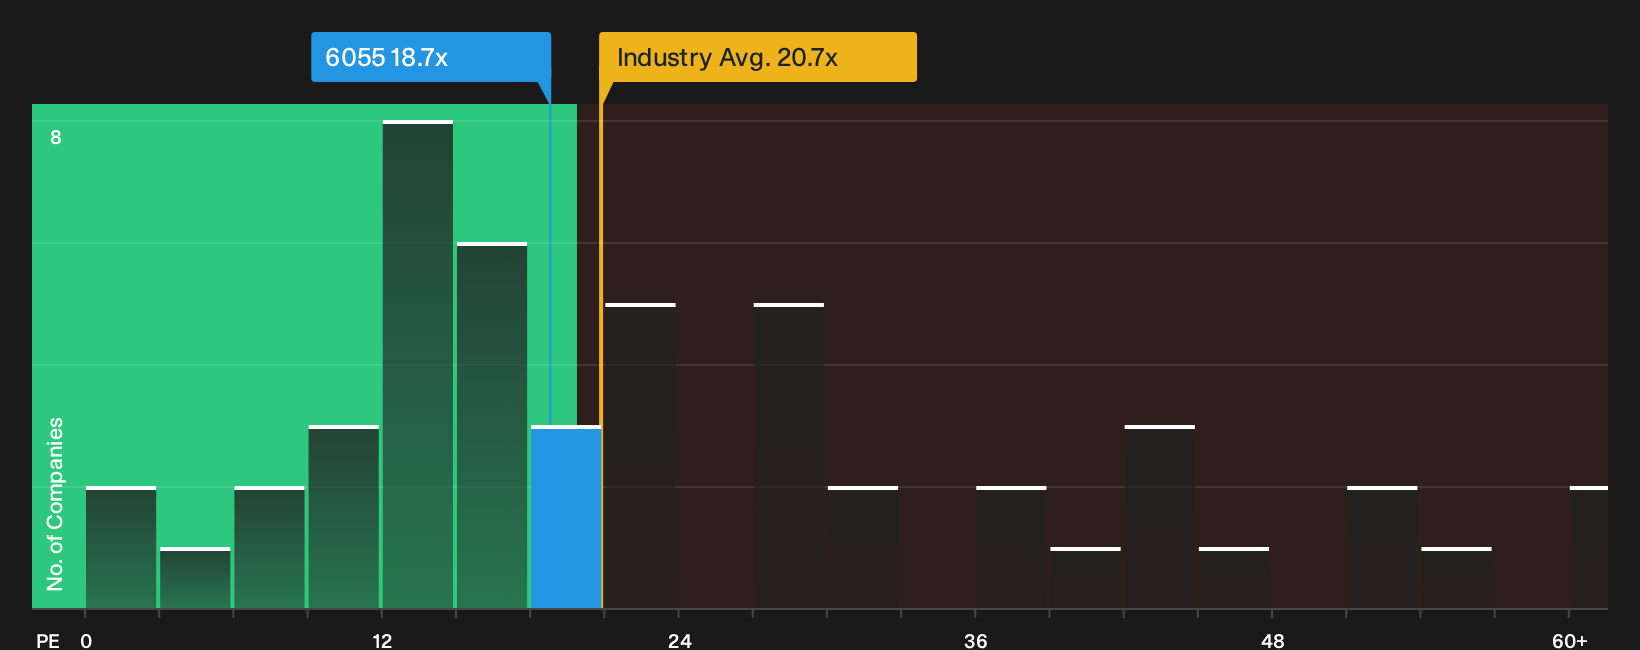Click the '12' x-axis tick label

(x=382, y=640)
